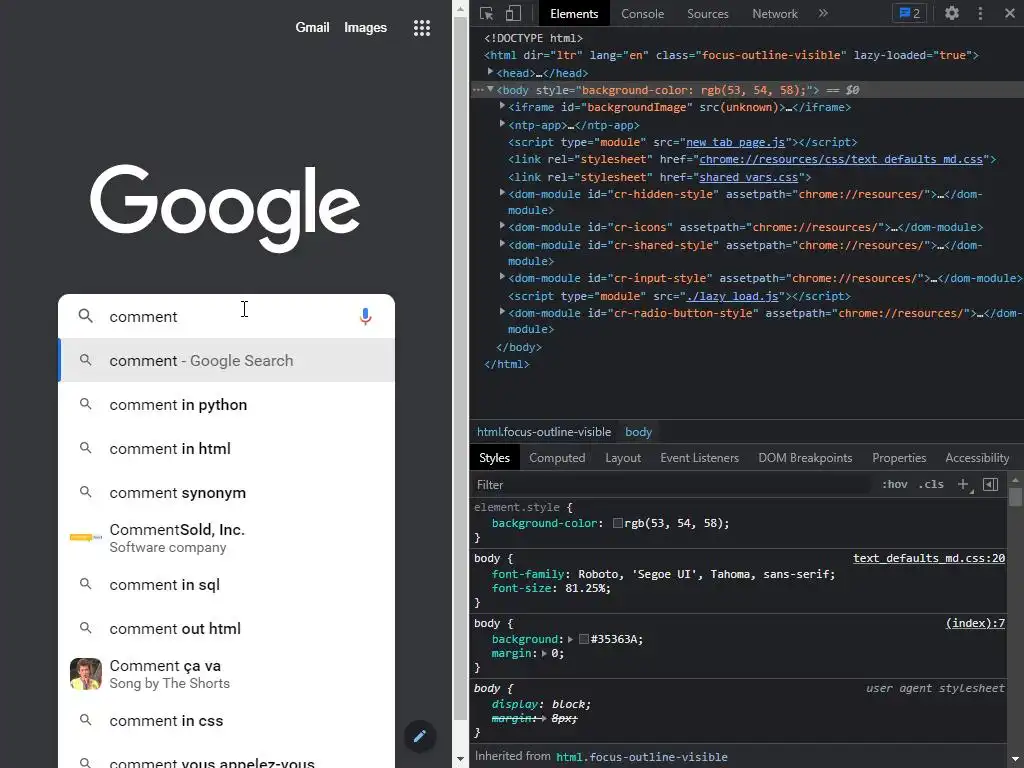Toggle the device toolbar icon
The image size is (1024, 768).
tap(513, 13)
